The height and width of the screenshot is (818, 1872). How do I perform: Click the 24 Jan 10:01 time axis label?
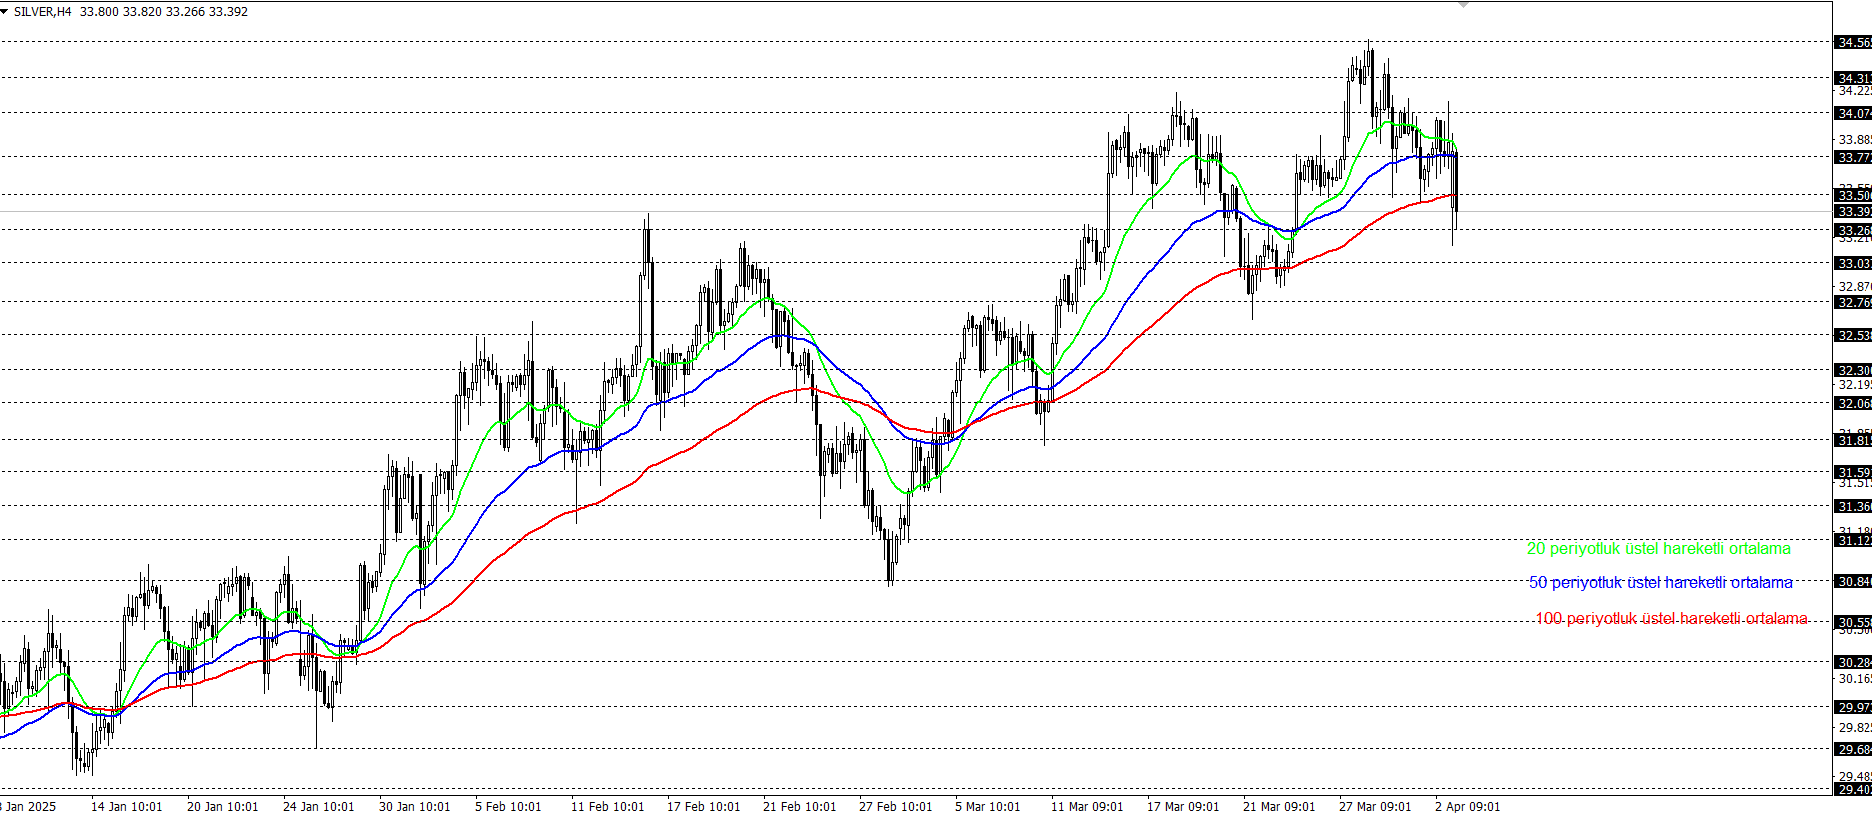(318, 806)
